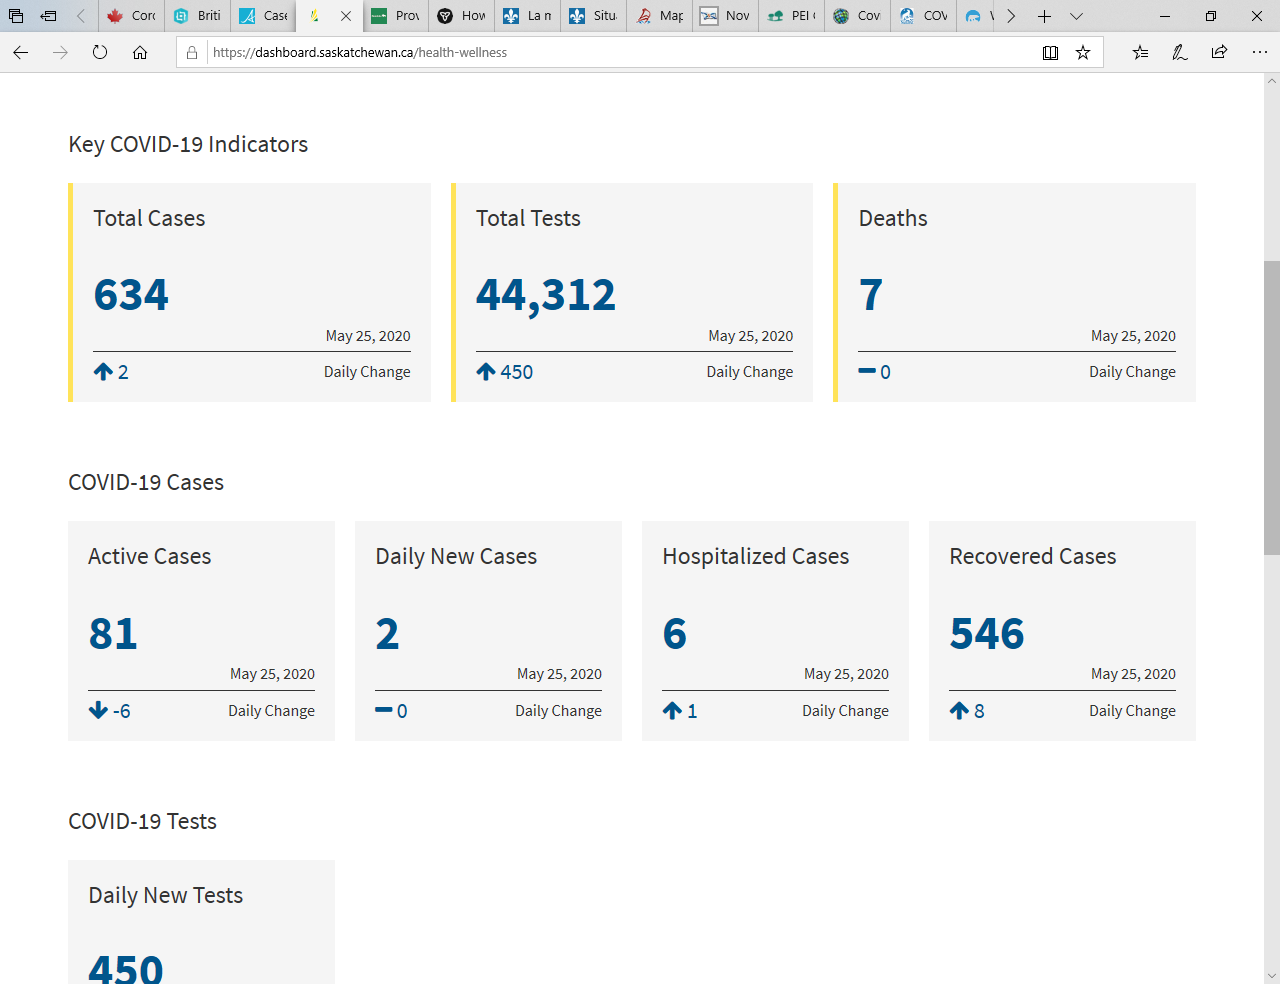Close the current active tab
Image resolution: width=1280 pixels, height=984 pixels.
click(346, 16)
